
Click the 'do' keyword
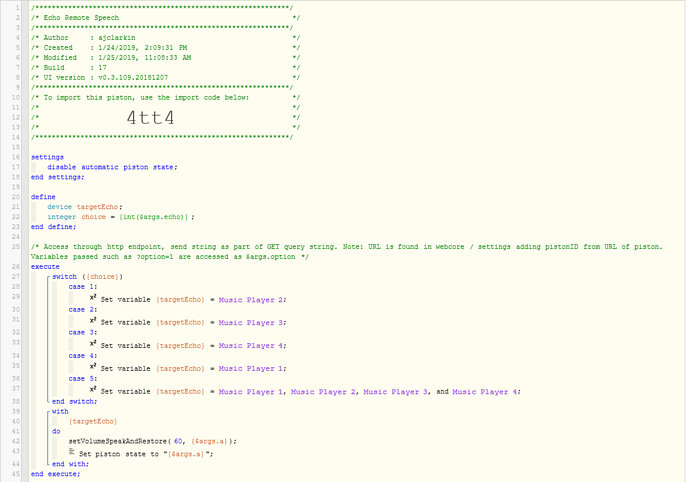click(x=56, y=431)
